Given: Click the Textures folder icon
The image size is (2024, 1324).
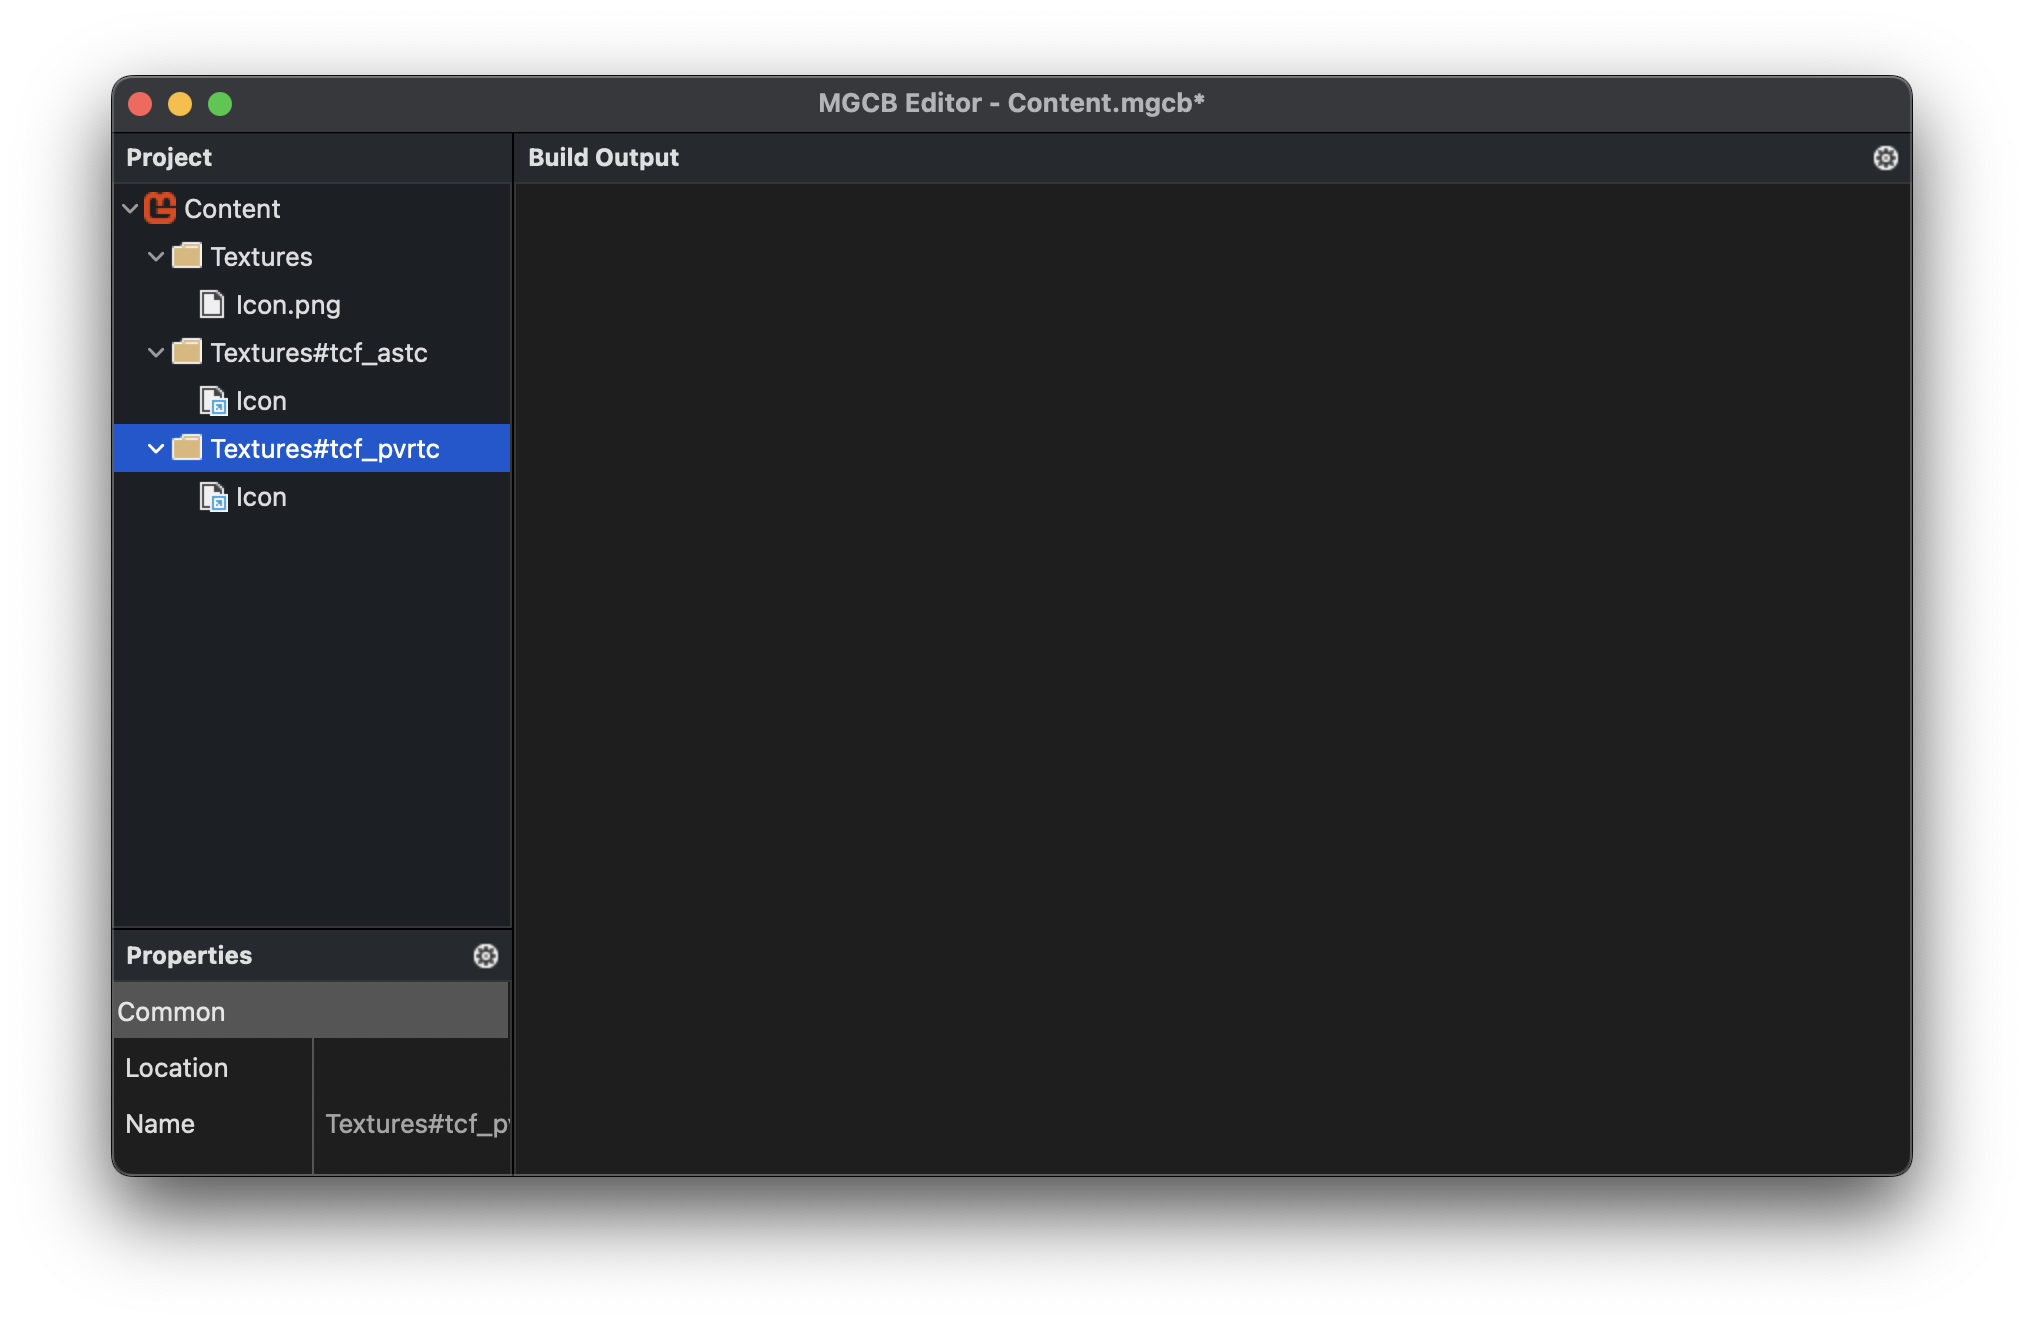Looking at the screenshot, I should [187, 256].
